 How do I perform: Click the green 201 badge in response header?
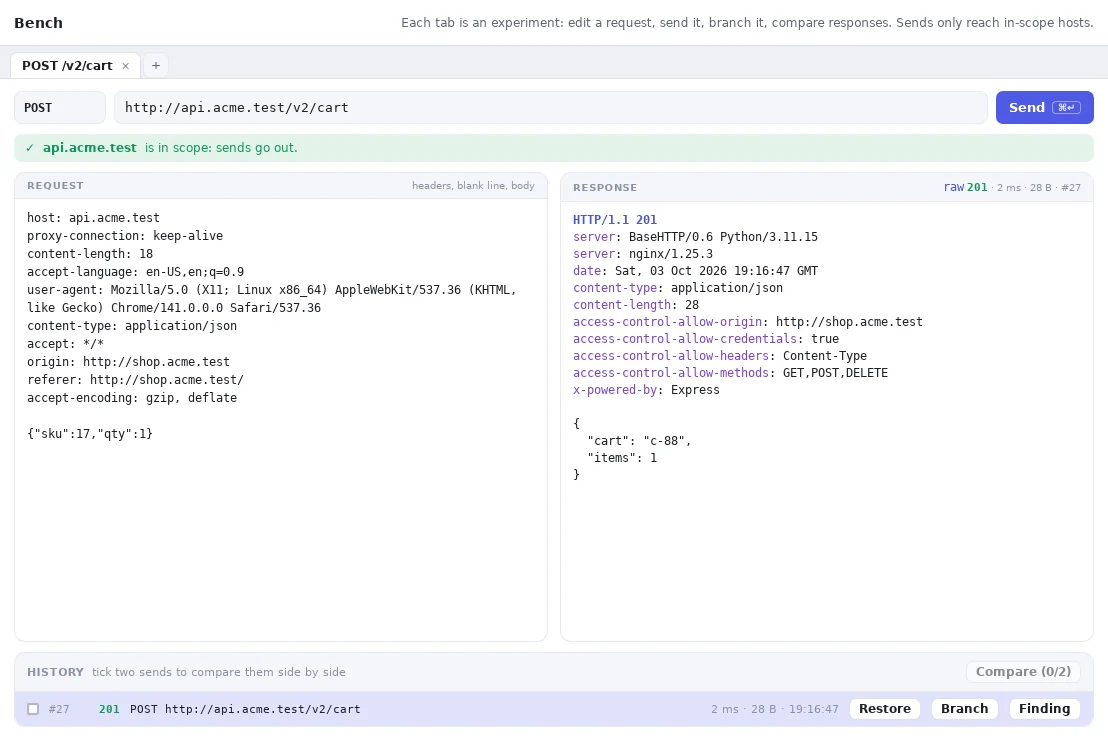click(x=977, y=187)
